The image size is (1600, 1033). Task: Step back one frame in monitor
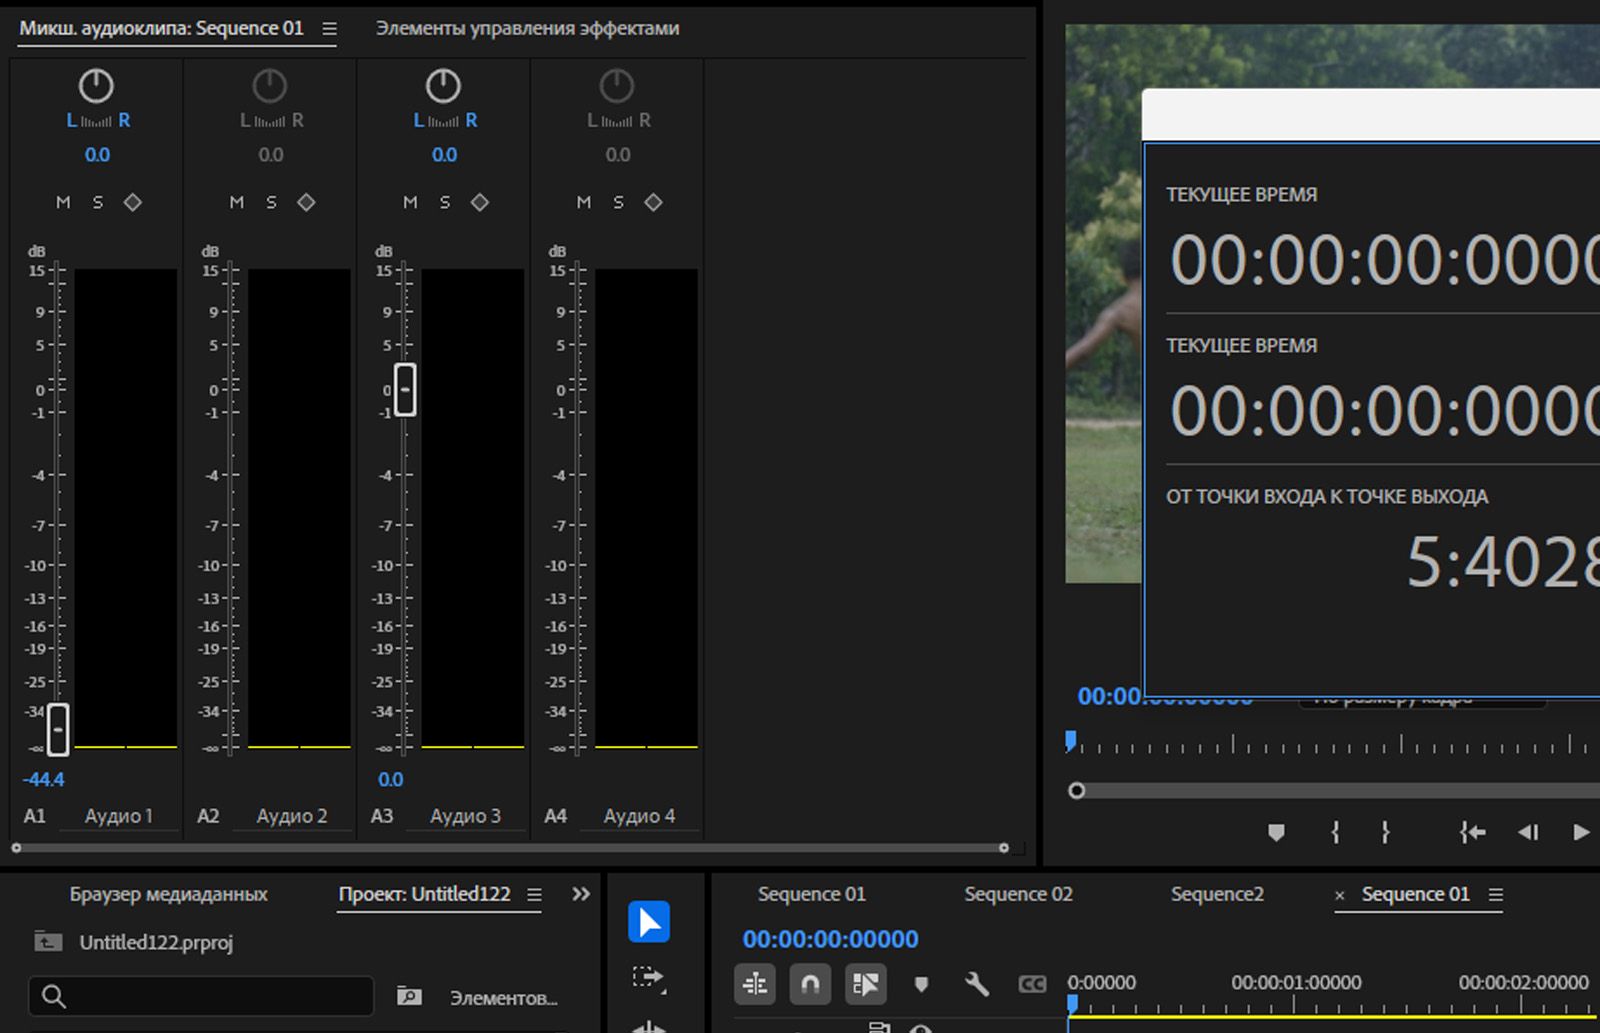point(1528,832)
